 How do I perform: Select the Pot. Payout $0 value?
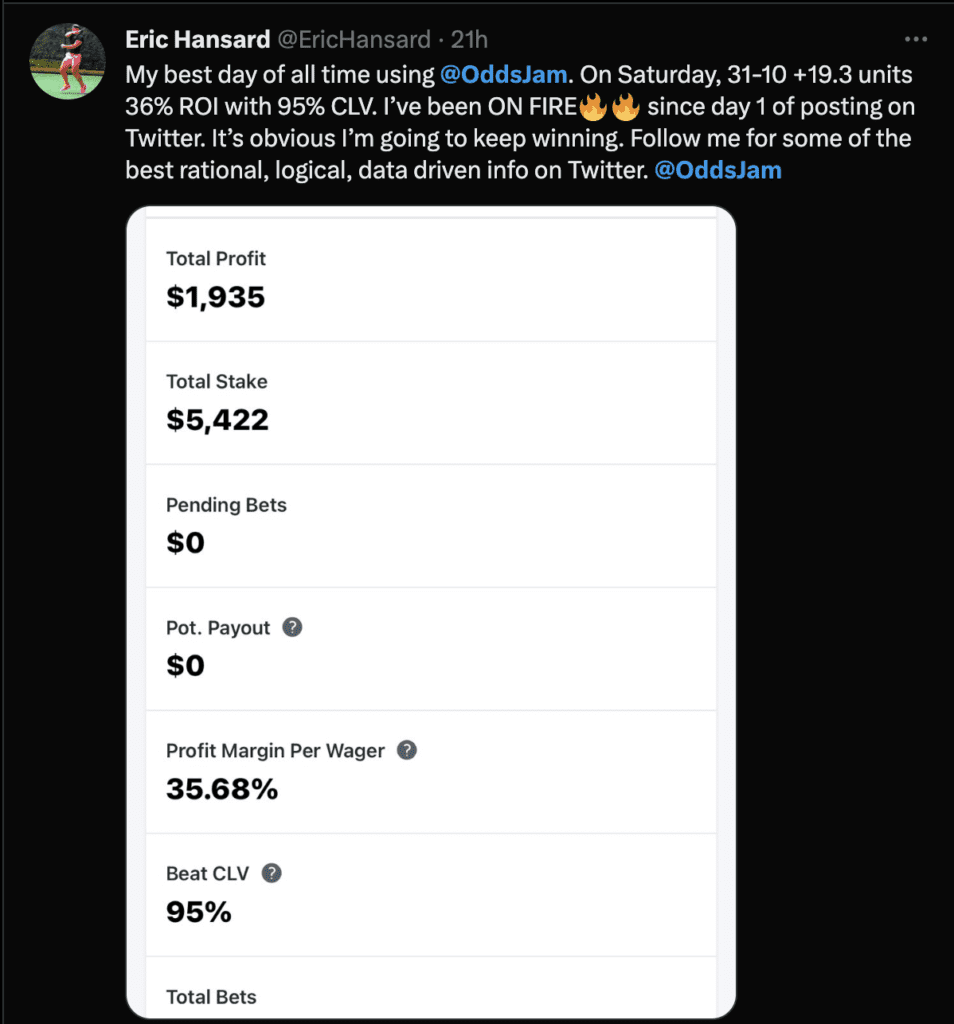point(185,665)
